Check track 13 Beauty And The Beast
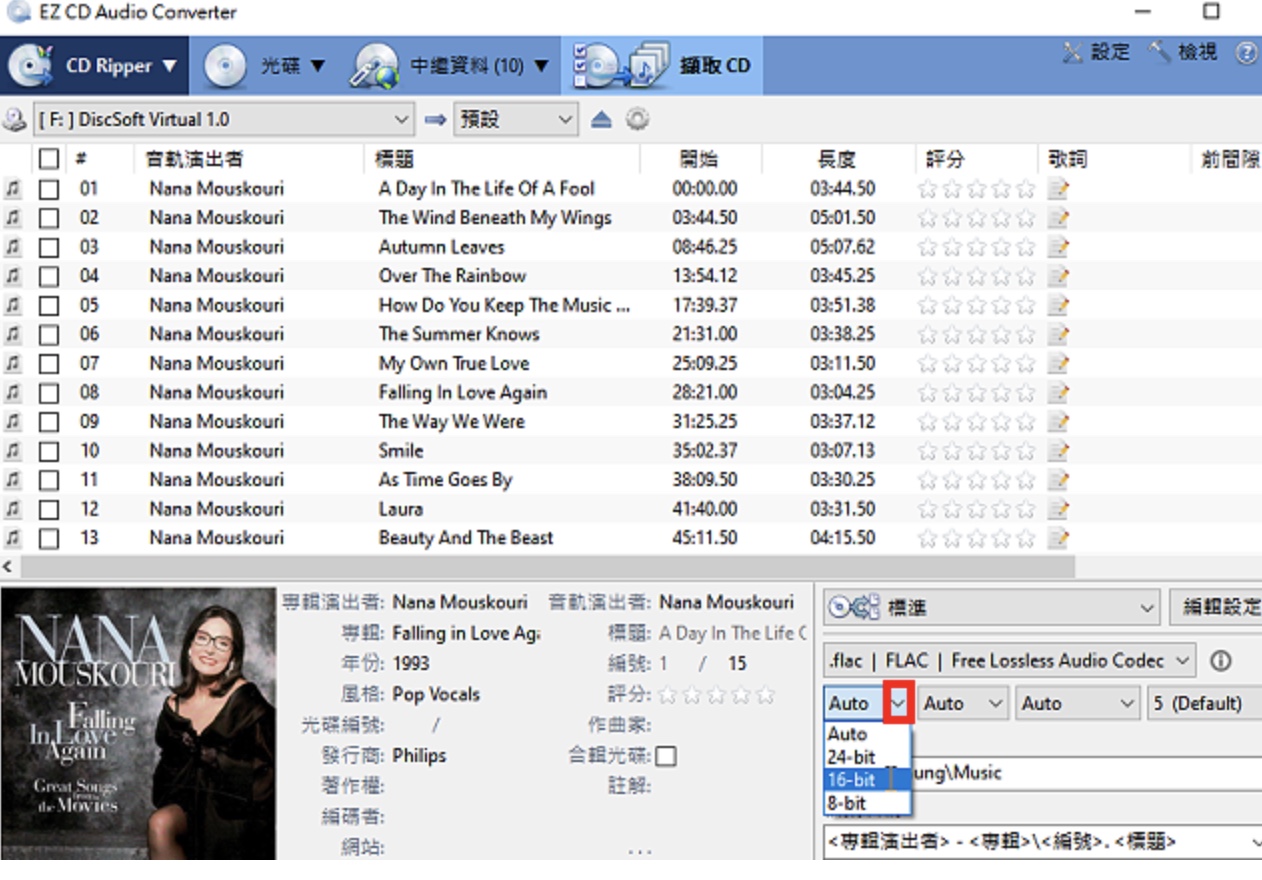The height and width of the screenshot is (880, 1262). click(x=49, y=538)
